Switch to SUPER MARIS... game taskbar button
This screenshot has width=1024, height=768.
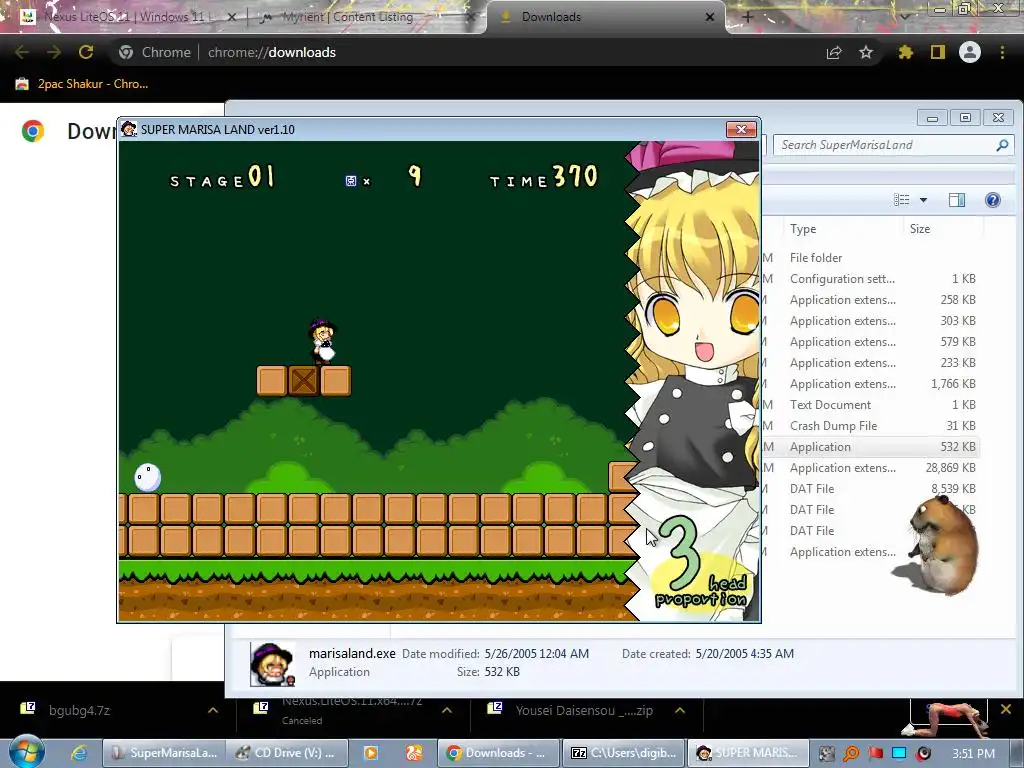(748, 753)
